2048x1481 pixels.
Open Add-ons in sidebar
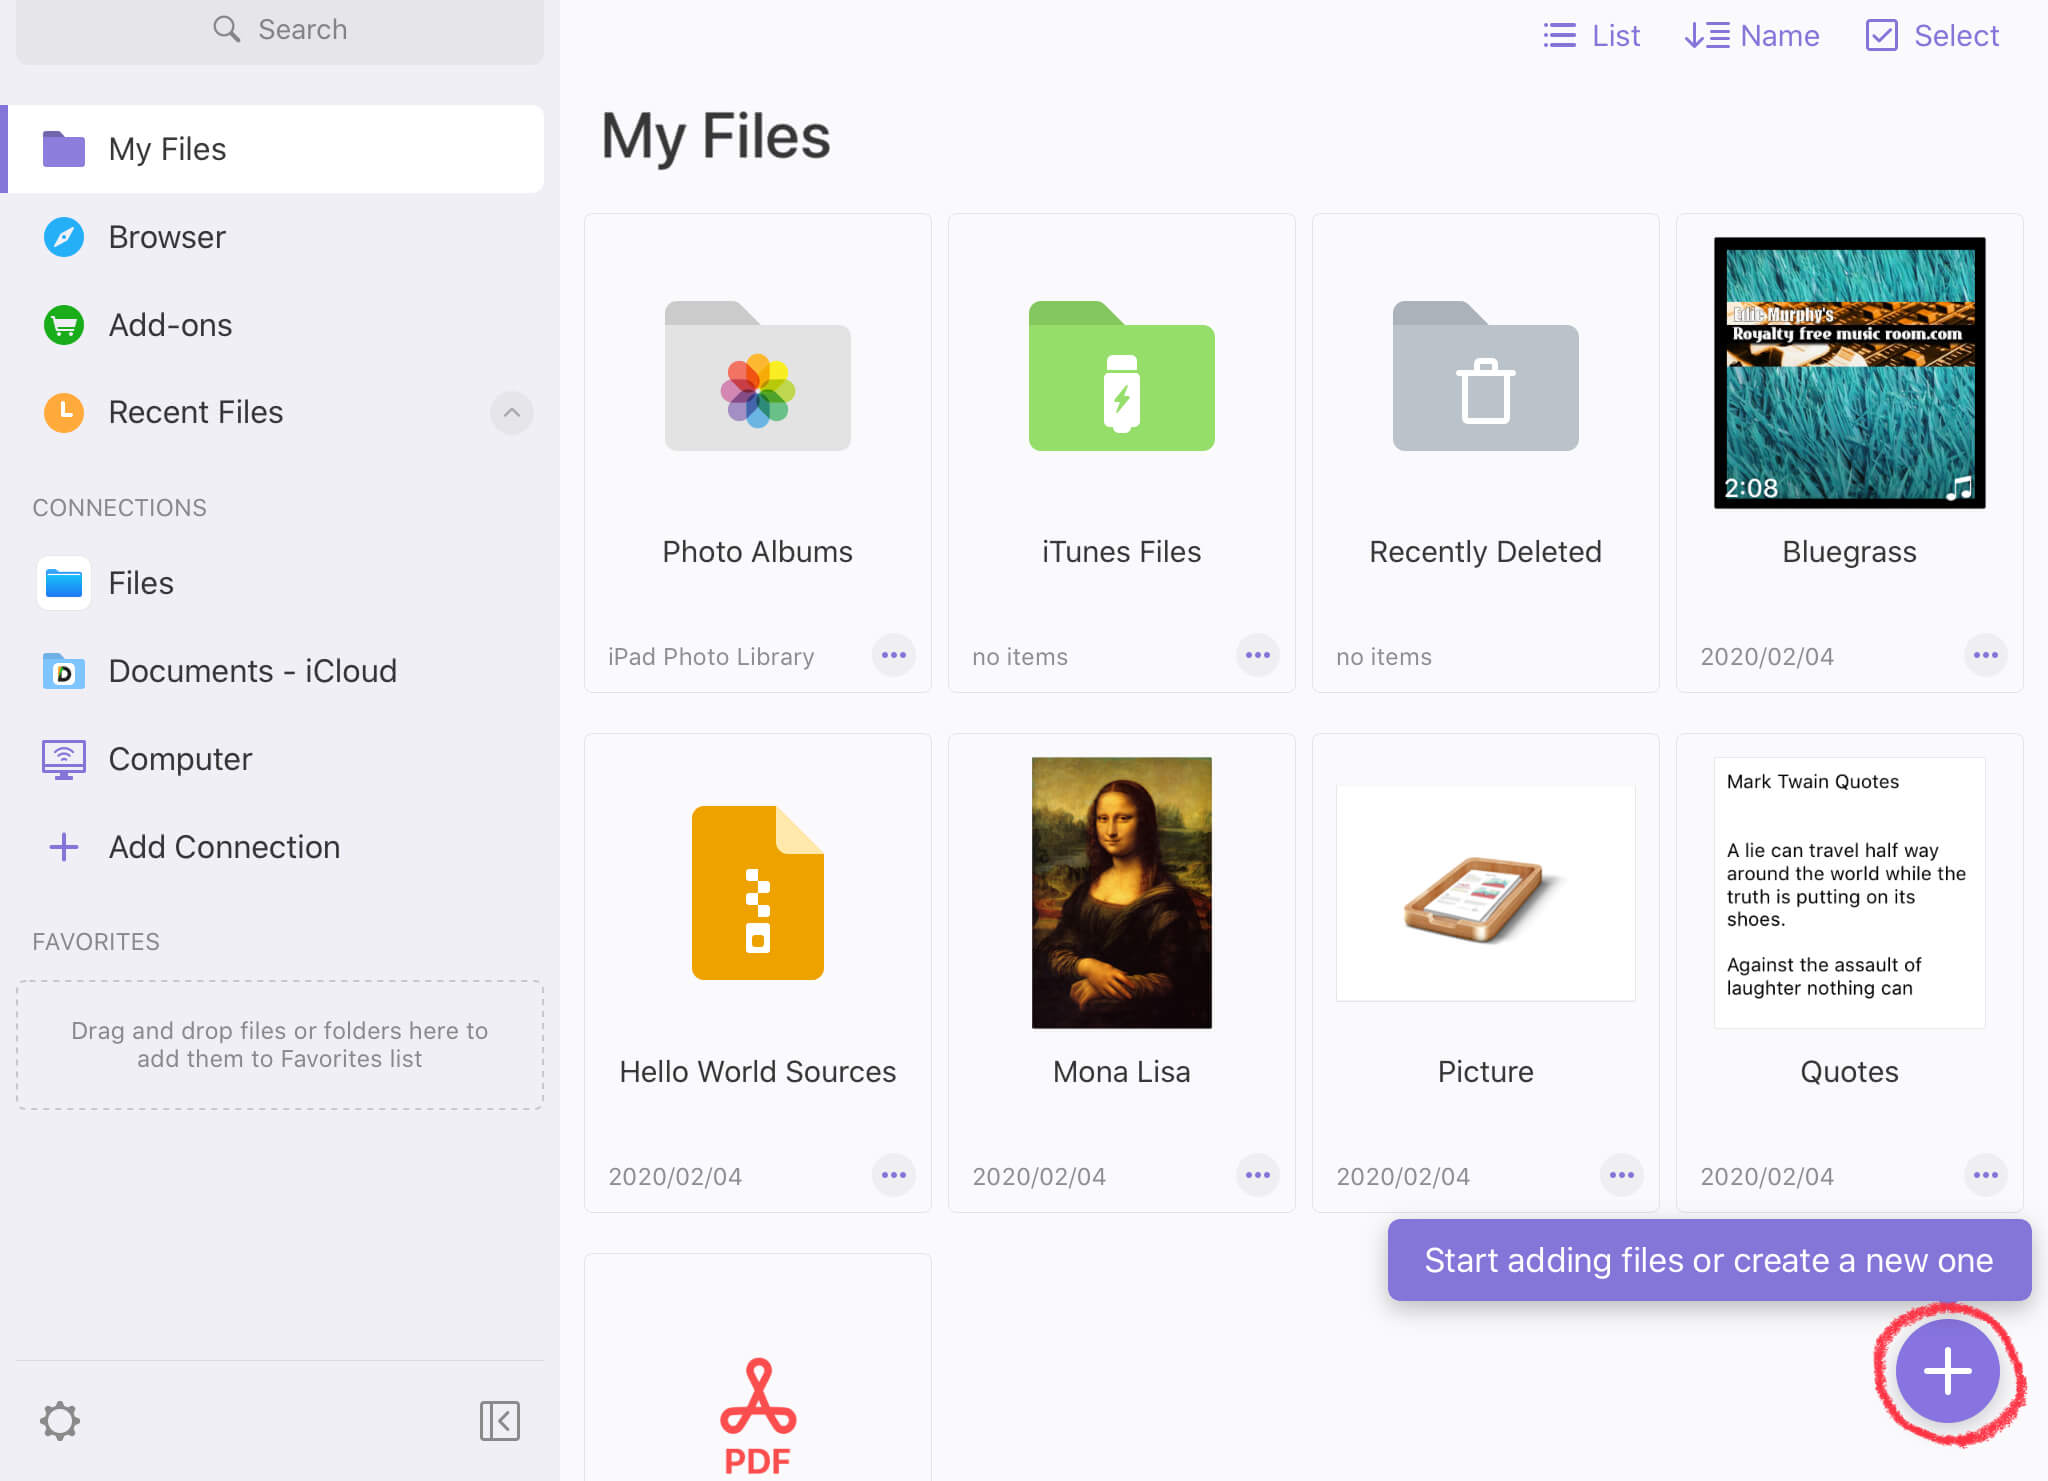170,325
